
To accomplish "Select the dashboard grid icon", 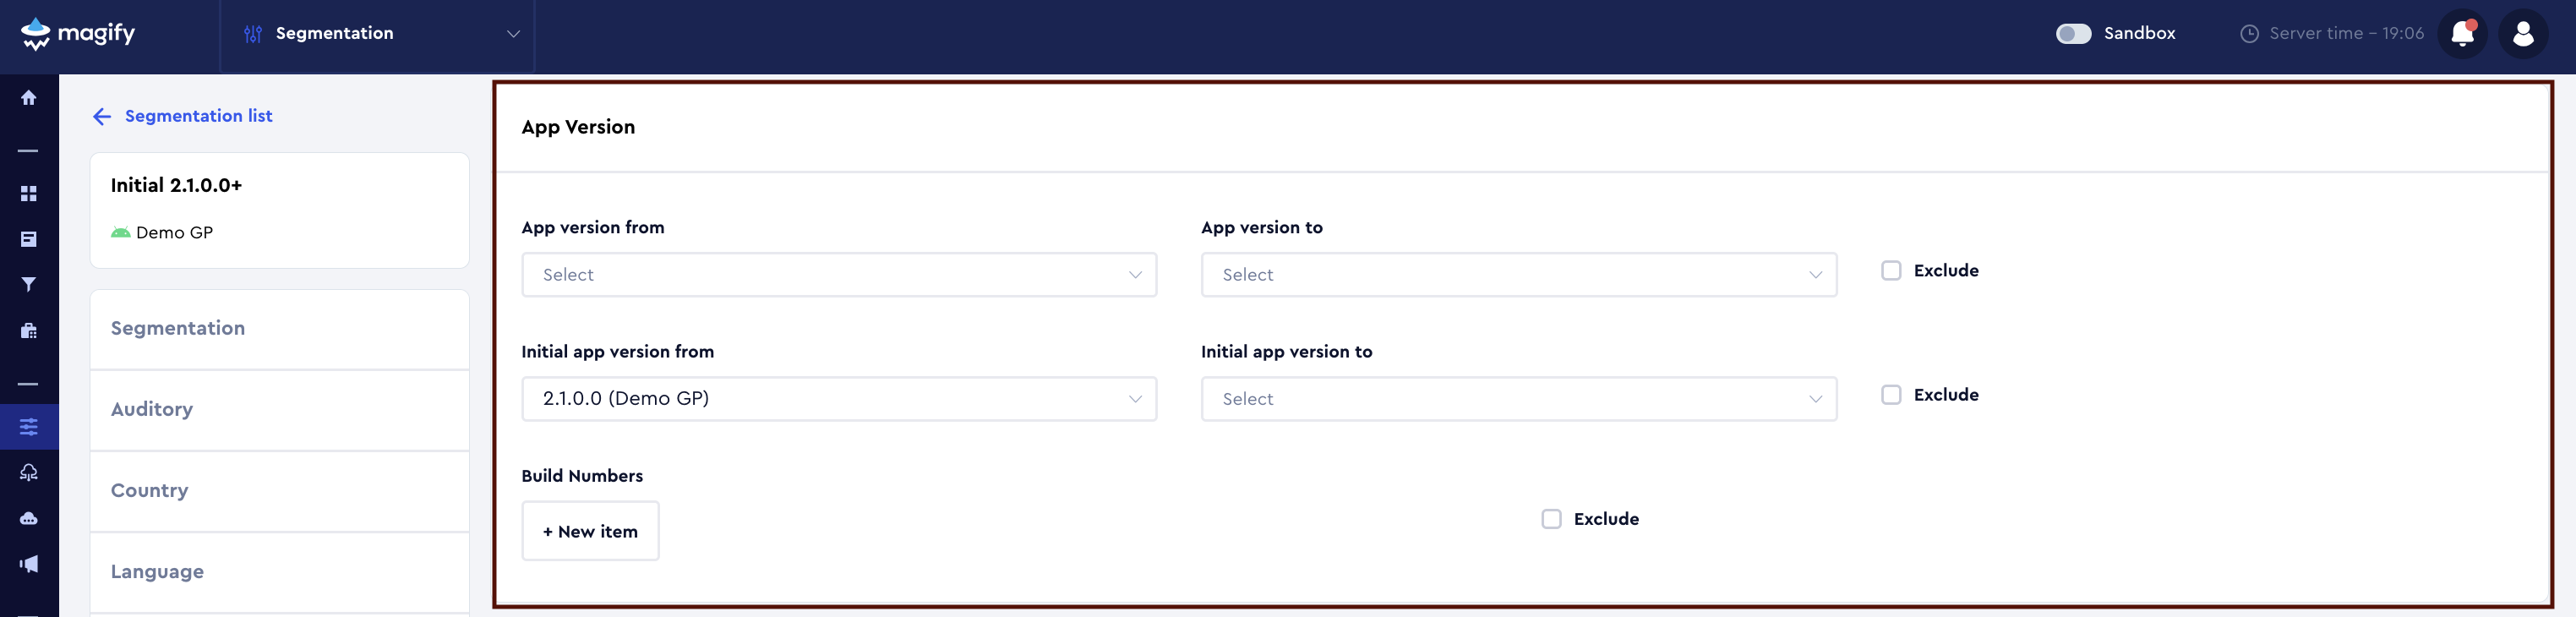I will [28, 193].
